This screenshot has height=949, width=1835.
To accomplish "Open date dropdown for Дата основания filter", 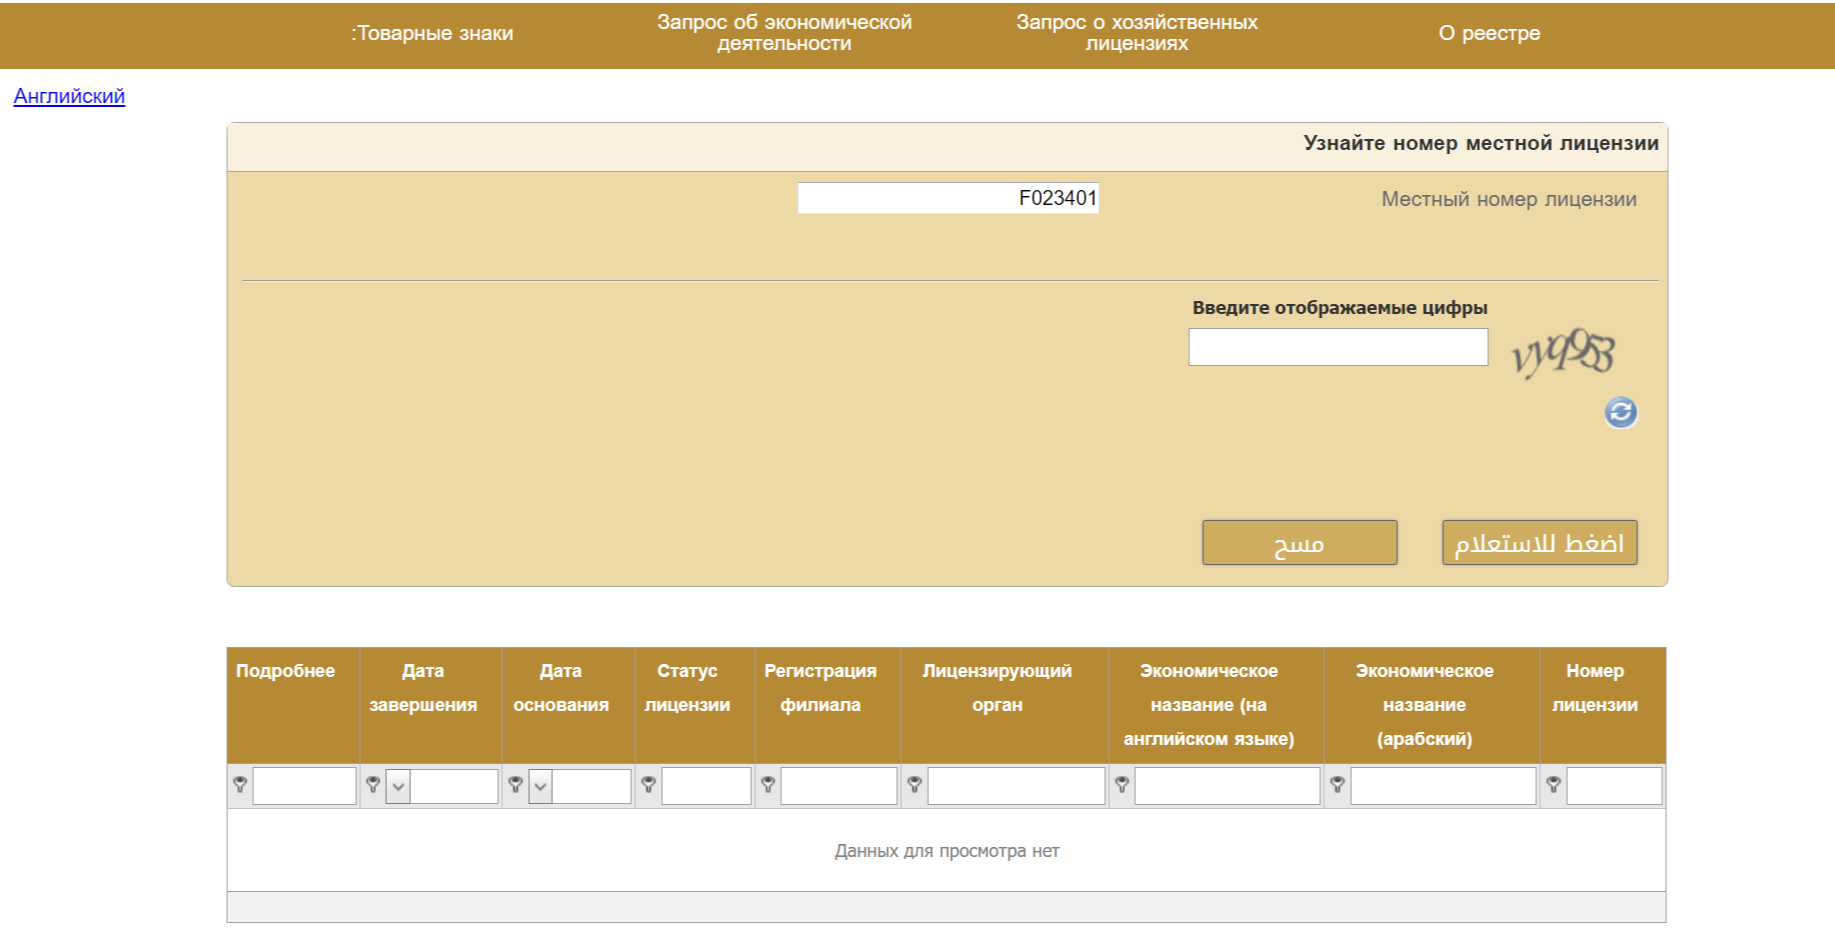I will point(540,786).
